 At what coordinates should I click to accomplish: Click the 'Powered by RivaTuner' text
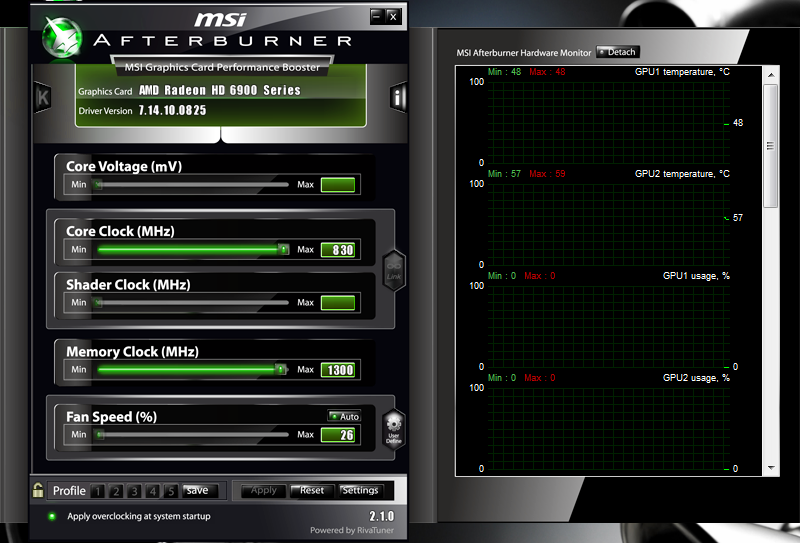tap(352, 530)
